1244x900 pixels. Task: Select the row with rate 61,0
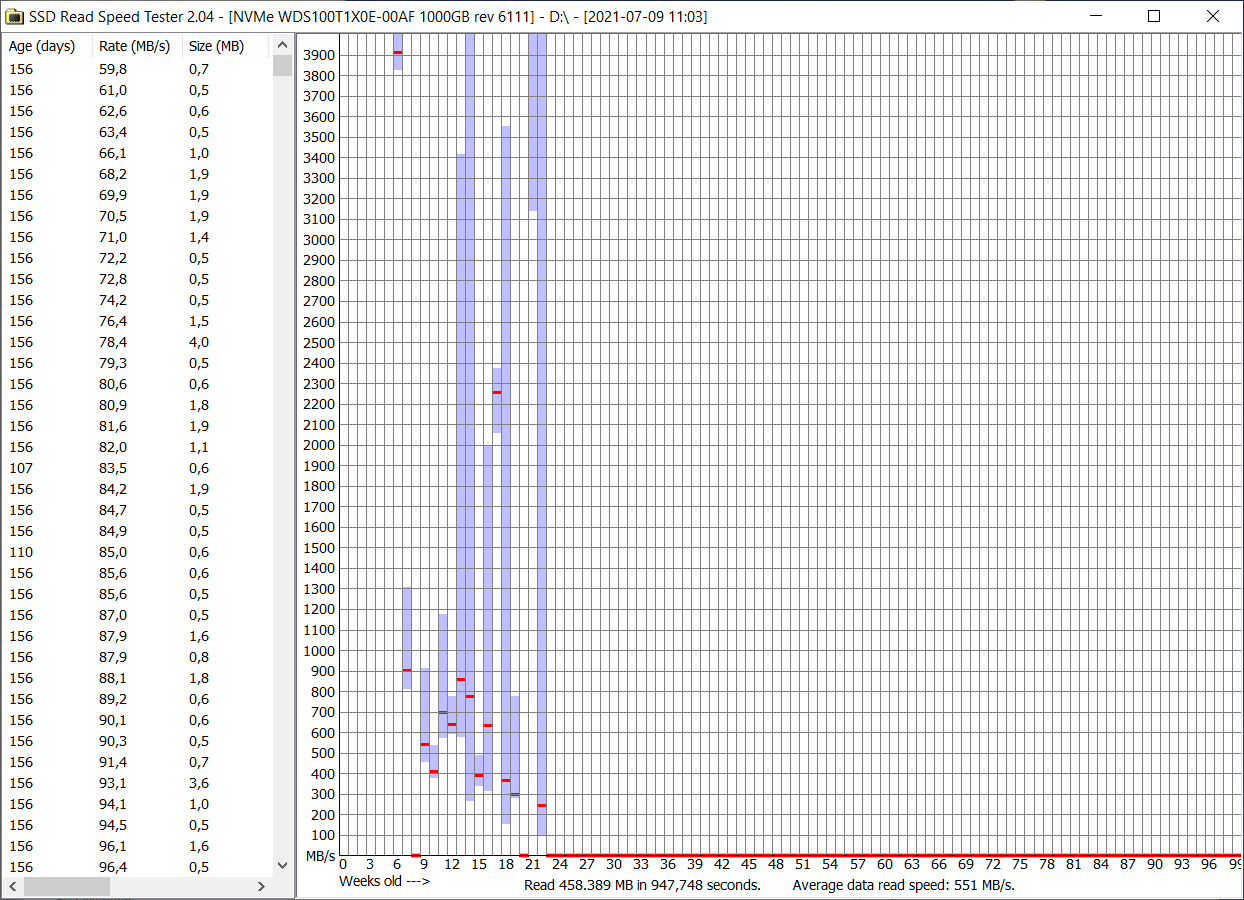pos(137,90)
